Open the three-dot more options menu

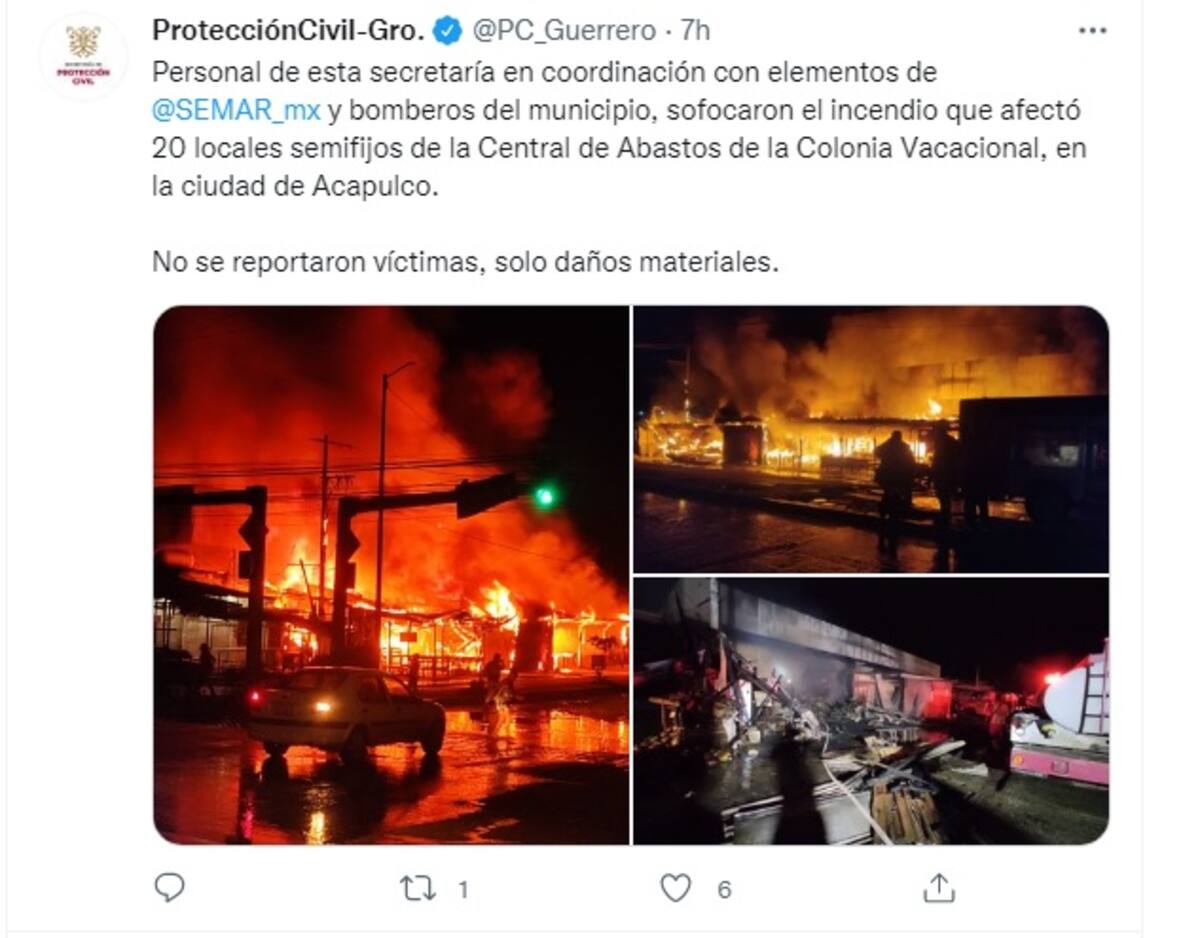[1092, 32]
